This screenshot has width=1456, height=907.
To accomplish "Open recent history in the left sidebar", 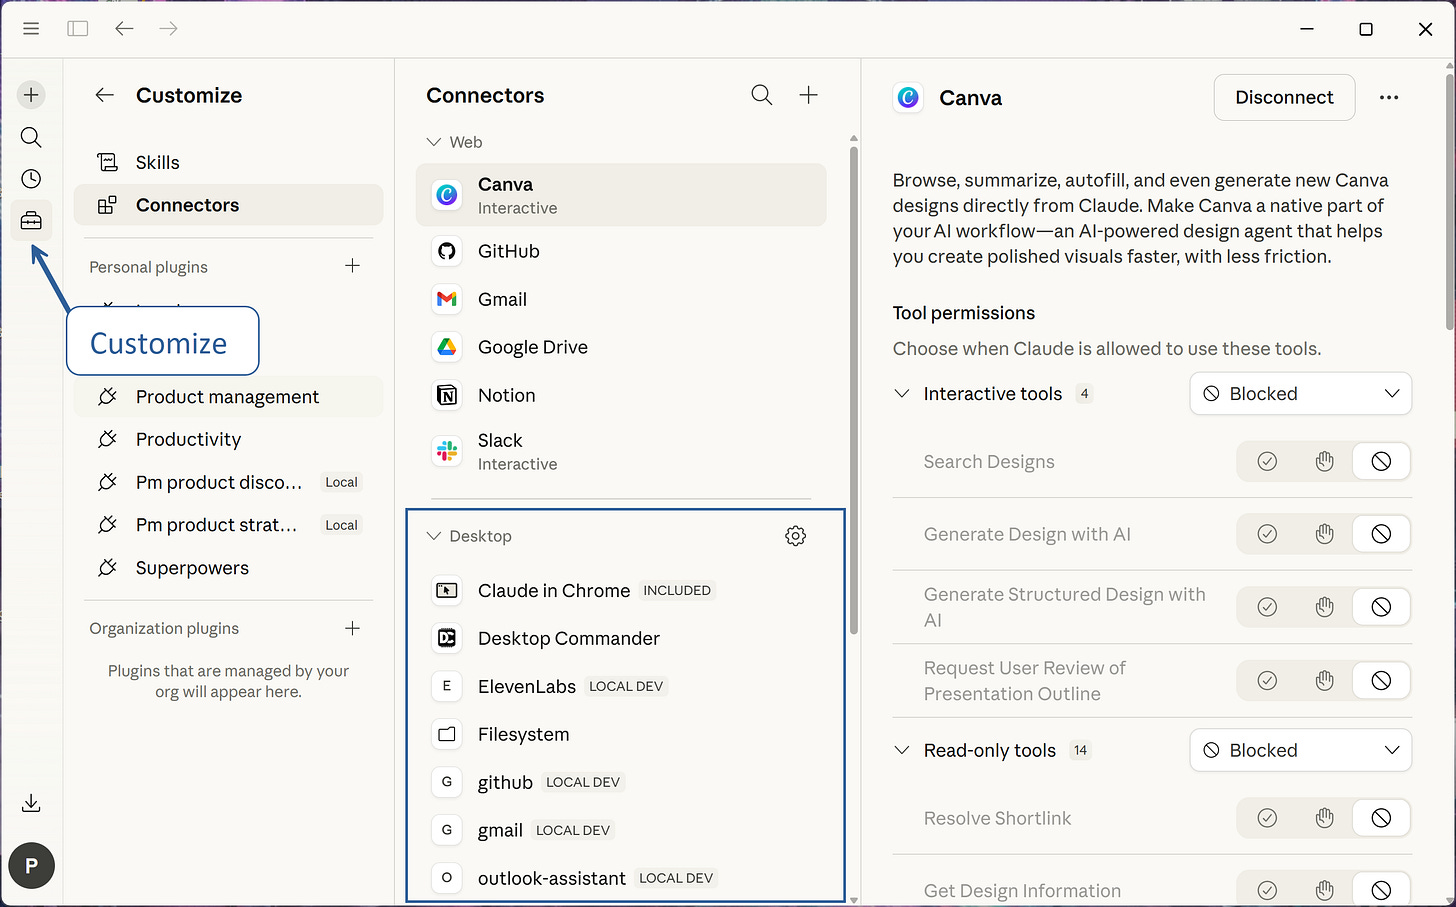I will (x=31, y=178).
